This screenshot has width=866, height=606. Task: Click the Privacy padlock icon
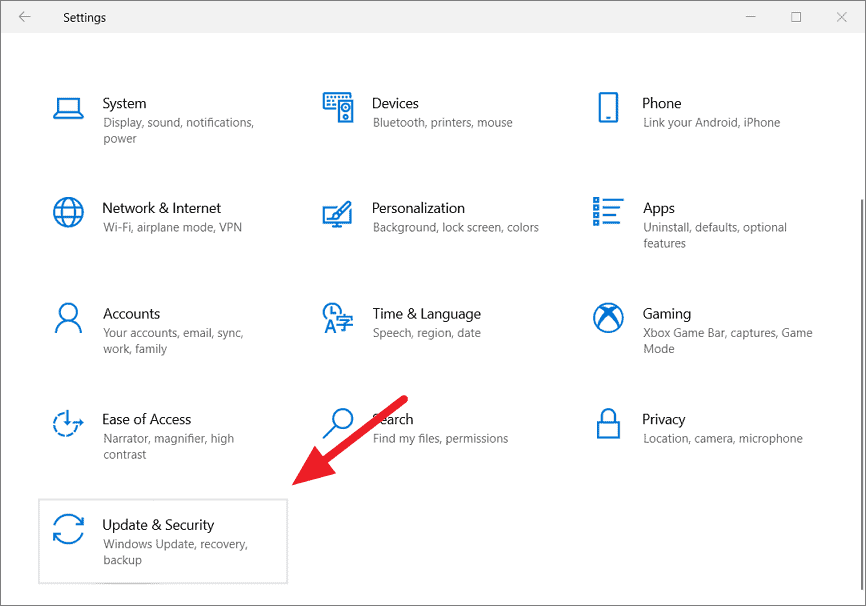point(608,424)
